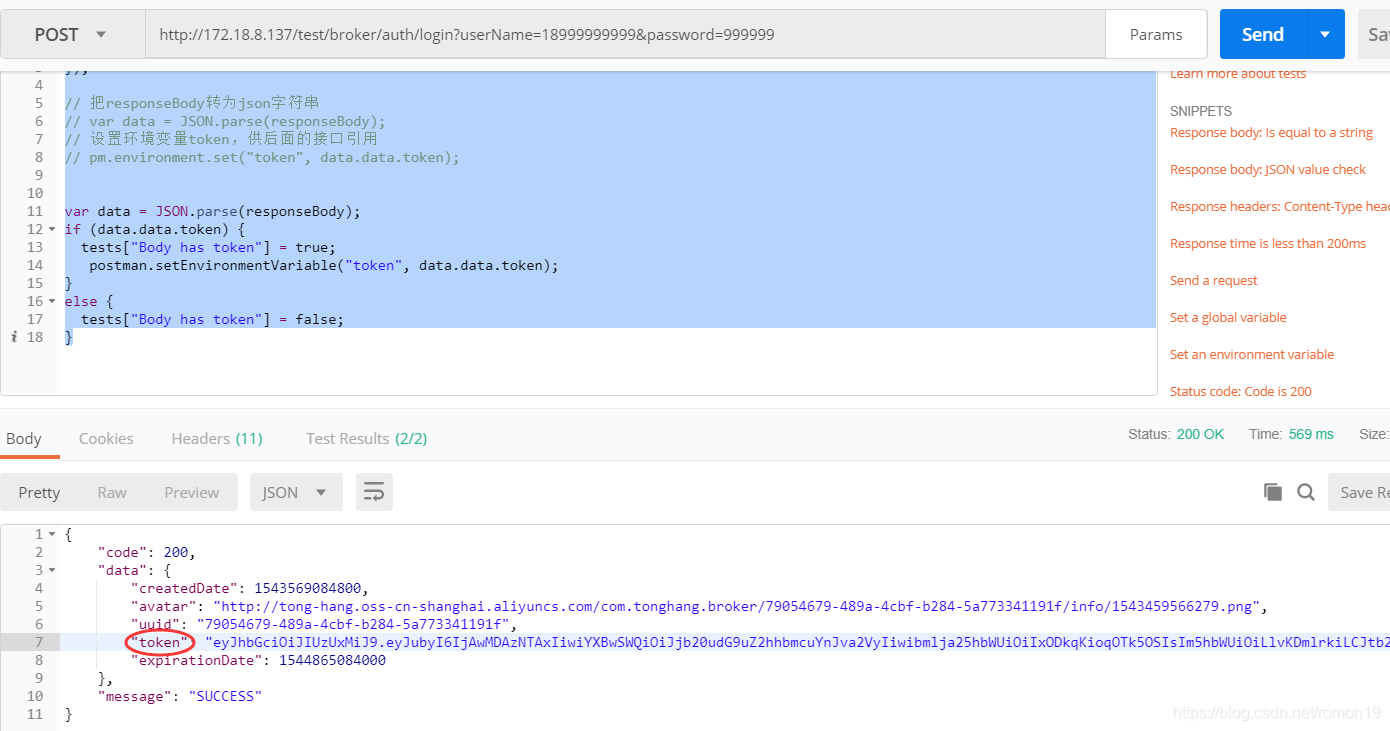
Task: Select Raw response view
Action: (x=112, y=492)
